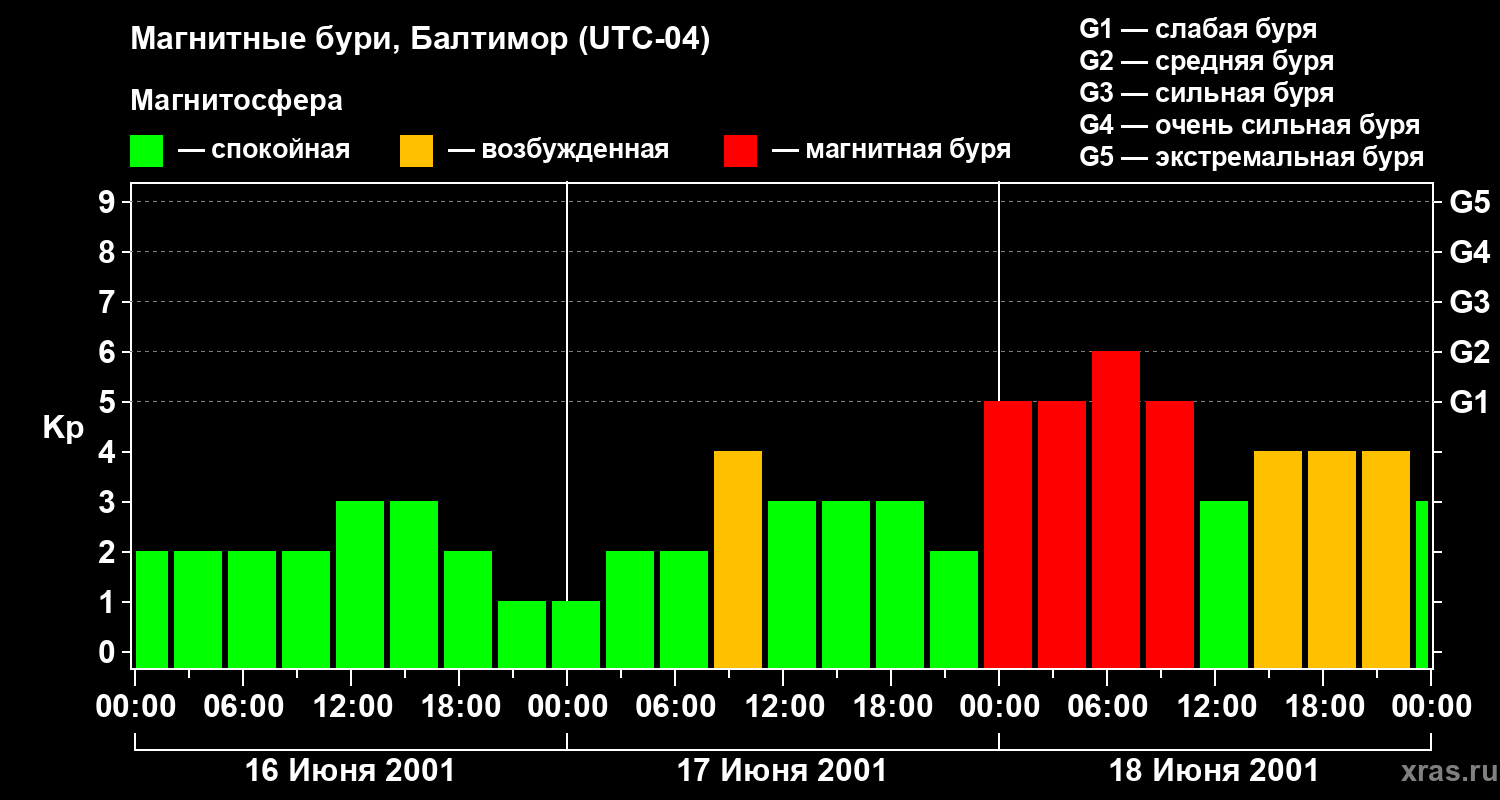Click the legend label «— спокойная»
Screen dimensions: 1500x800
[264, 151]
